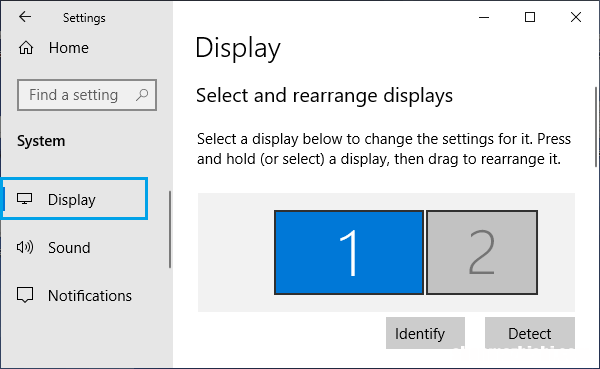The height and width of the screenshot is (369, 600).
Task: Select the Notifications speech-bubble icon
Action: [25, 295]
